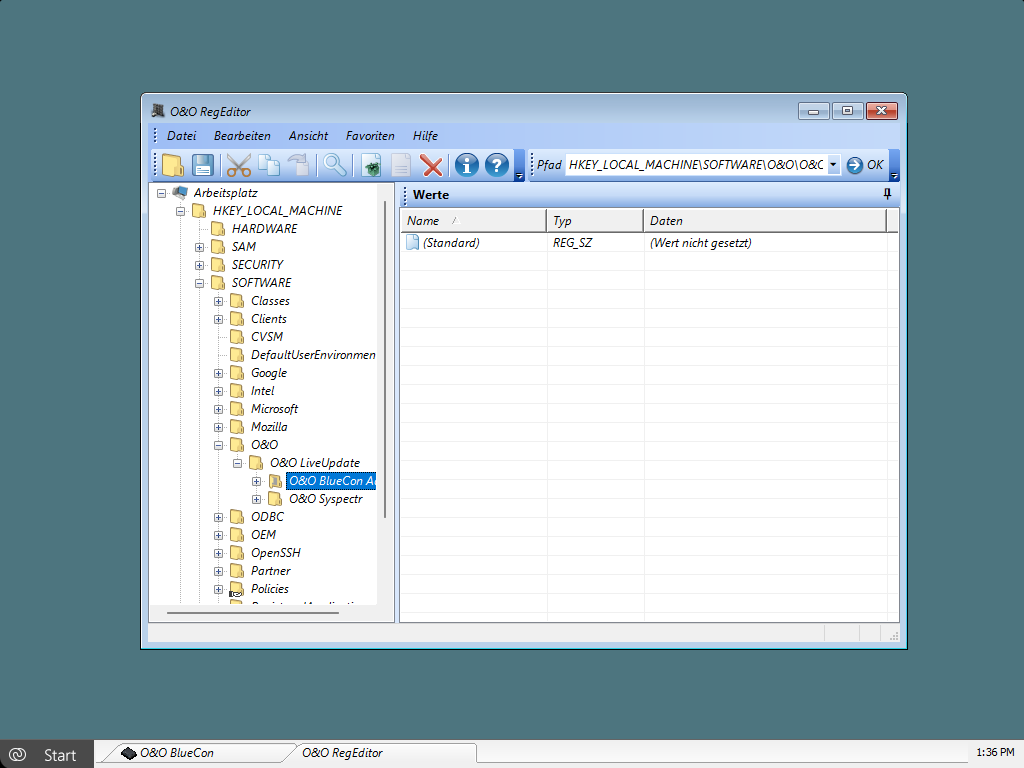Expand the Microsoft registry key
This screenshot has width=1024, height=768.
pos(219,409)
